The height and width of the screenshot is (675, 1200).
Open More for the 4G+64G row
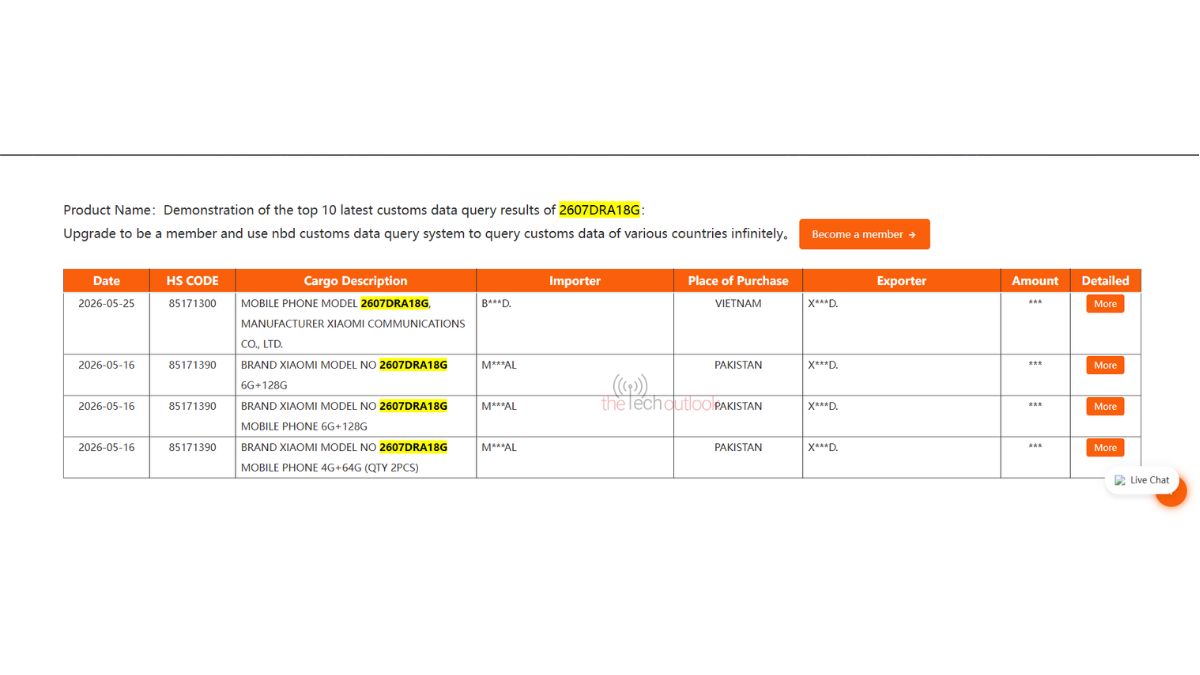pos(1105,448)
